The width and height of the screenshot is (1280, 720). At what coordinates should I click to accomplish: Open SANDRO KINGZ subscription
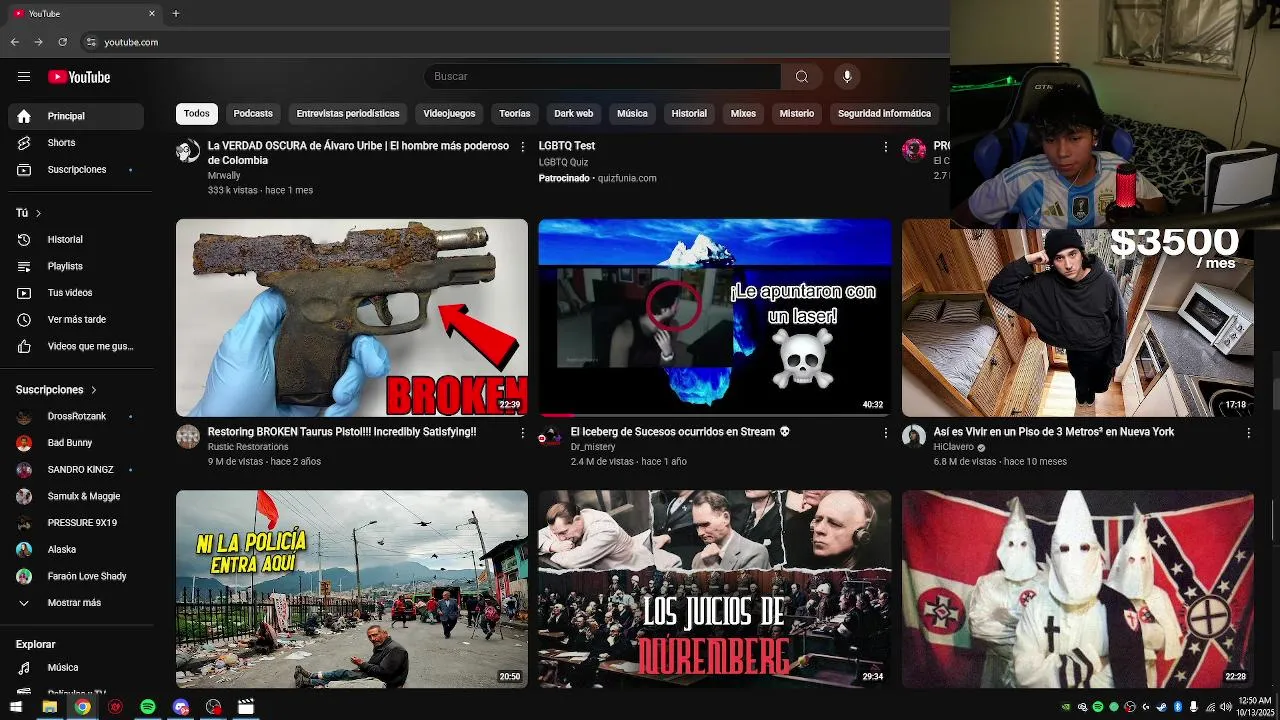click(76, 470)
